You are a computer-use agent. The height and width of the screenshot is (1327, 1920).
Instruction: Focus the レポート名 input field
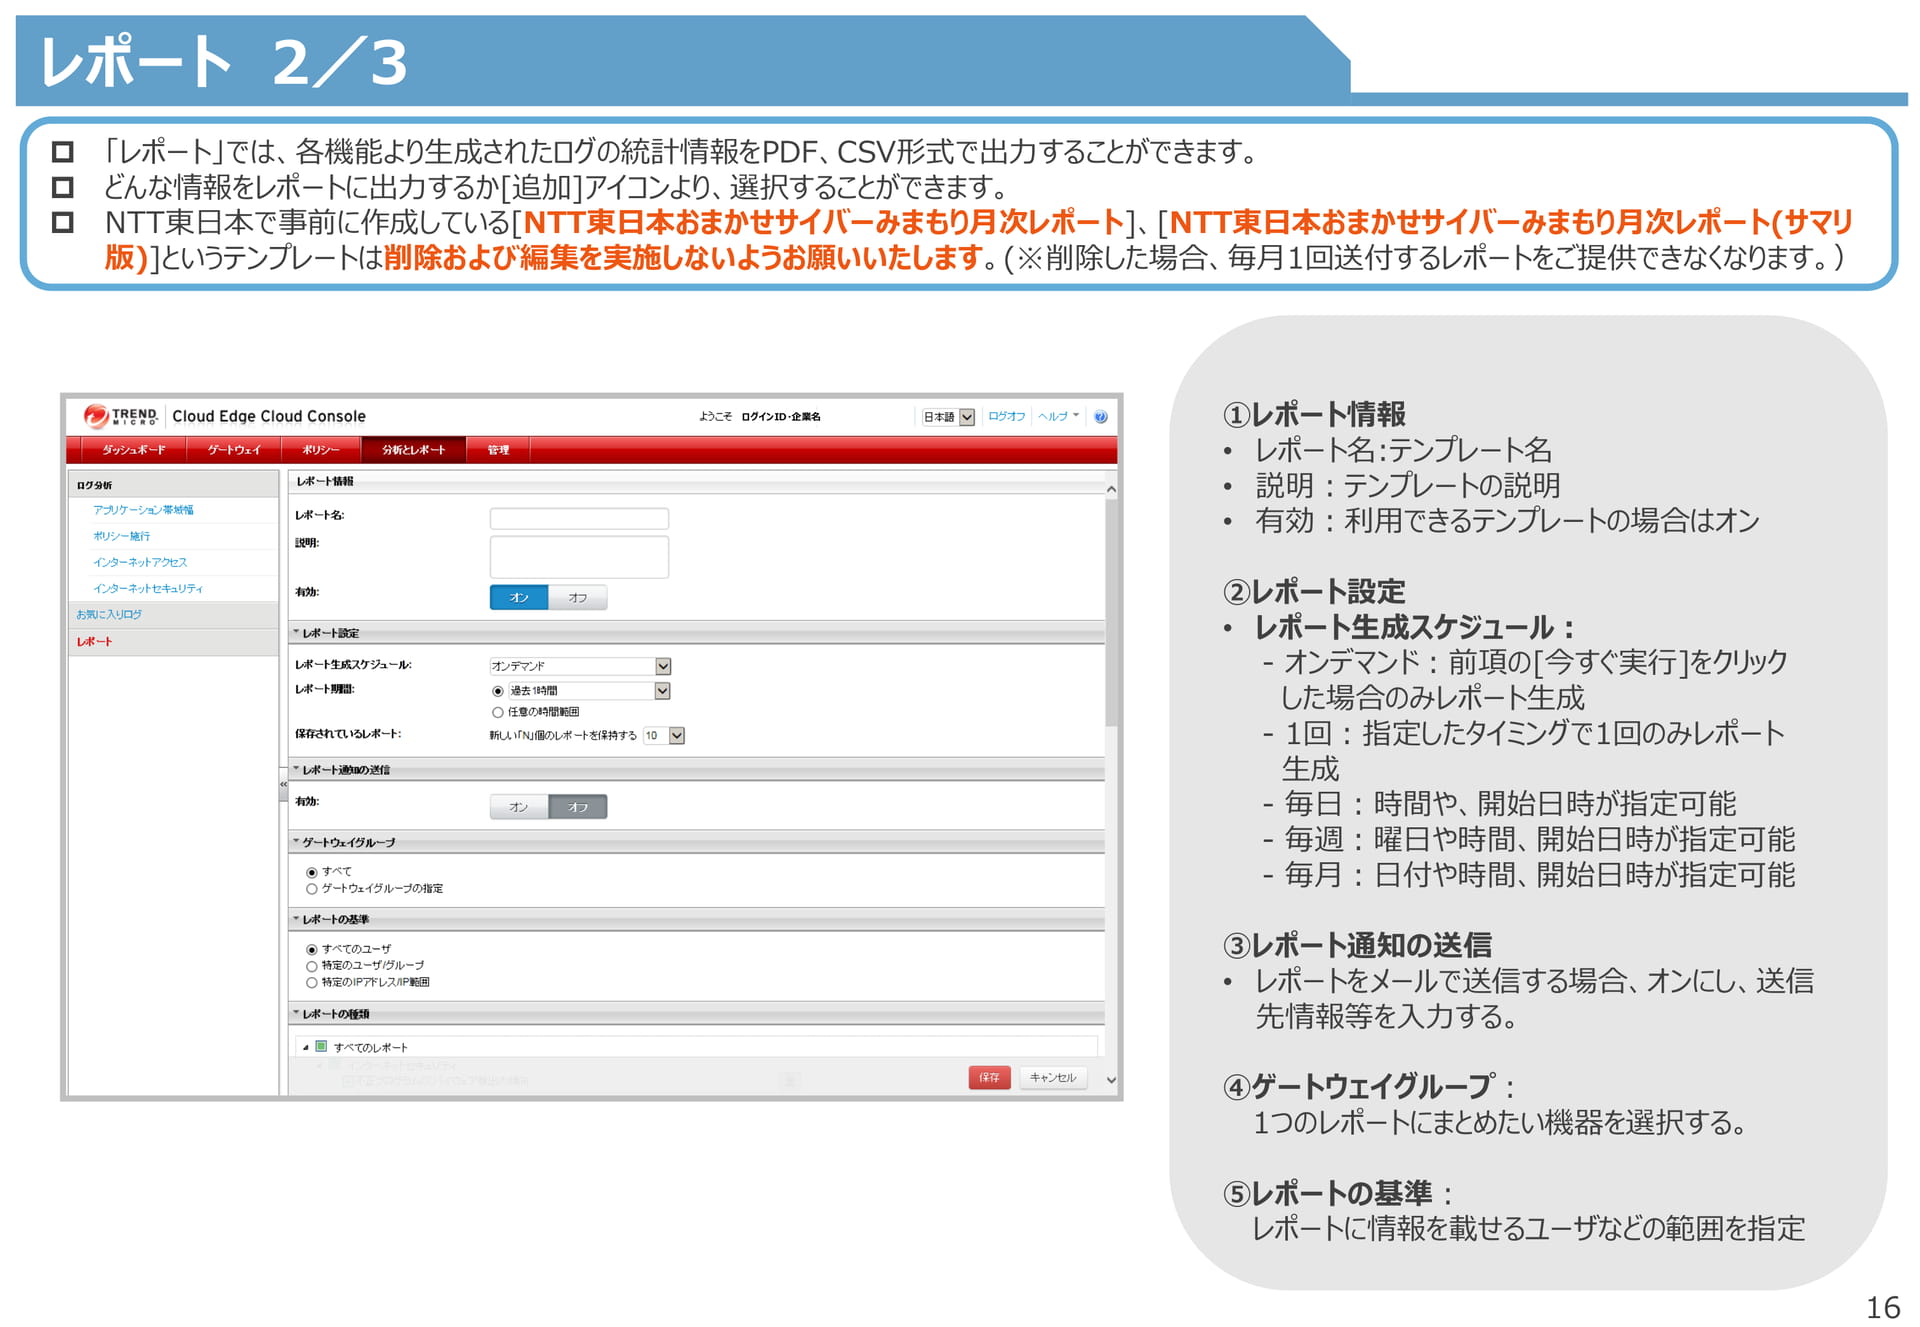tap(579, 518)
